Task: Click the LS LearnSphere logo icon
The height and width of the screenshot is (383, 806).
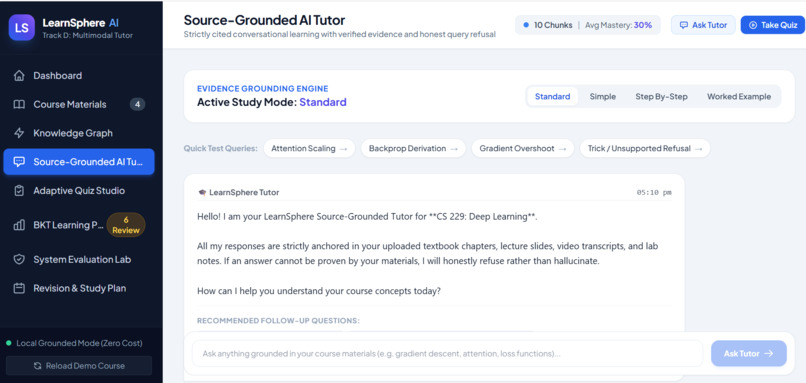Action: coord(22,28)
